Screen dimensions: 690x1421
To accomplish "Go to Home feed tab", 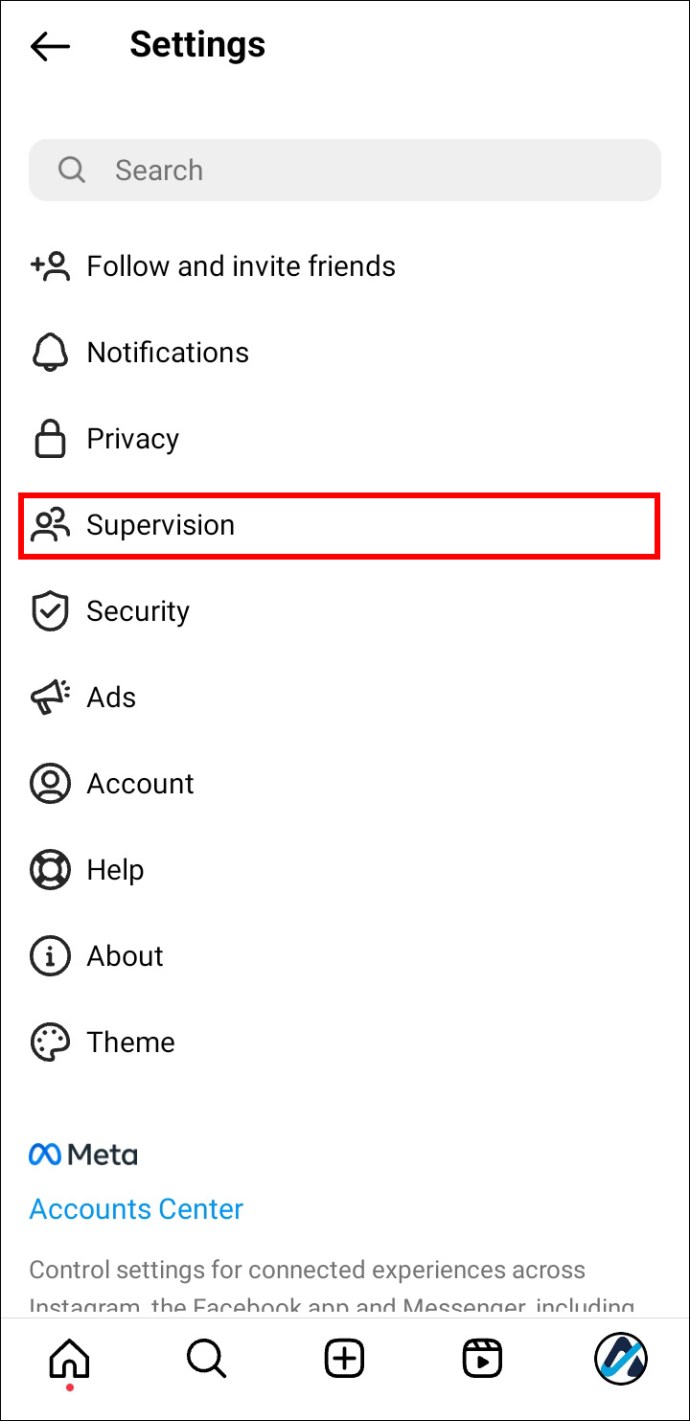I will [x=69, y=1359].
